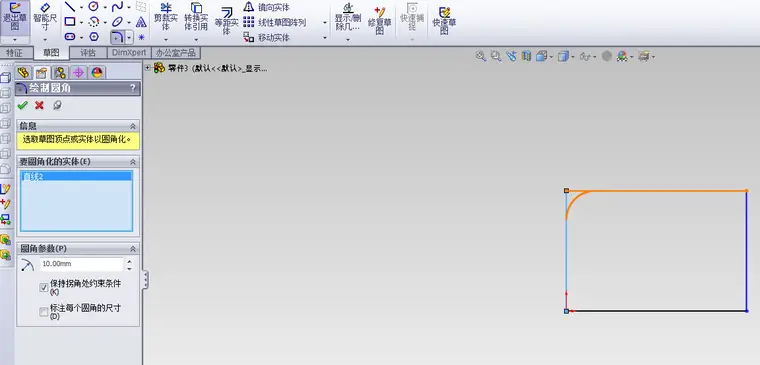The height and width of the screenshot is (365, 760).
Task: Open the Line tool dropdown arrow
Action: pyautogui.click(x=81, y=7)
